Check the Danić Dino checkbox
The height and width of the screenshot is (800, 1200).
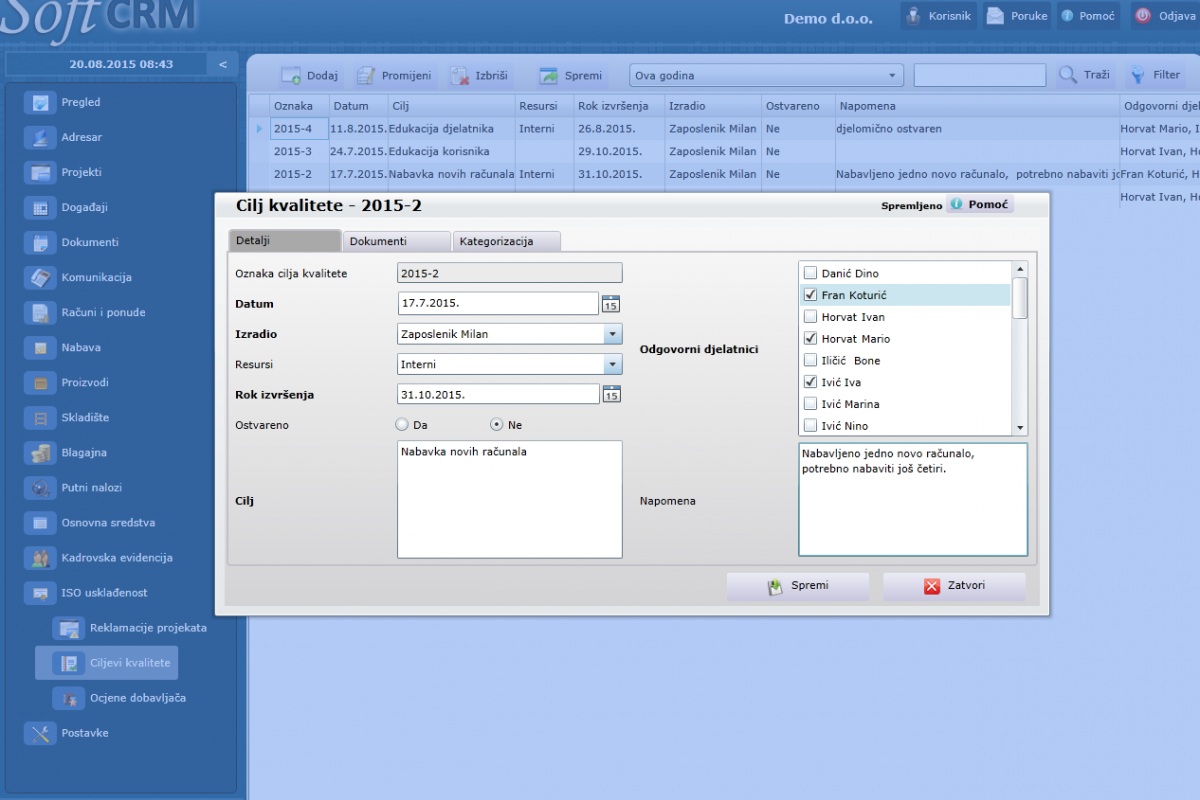click(x=811, y=273)
